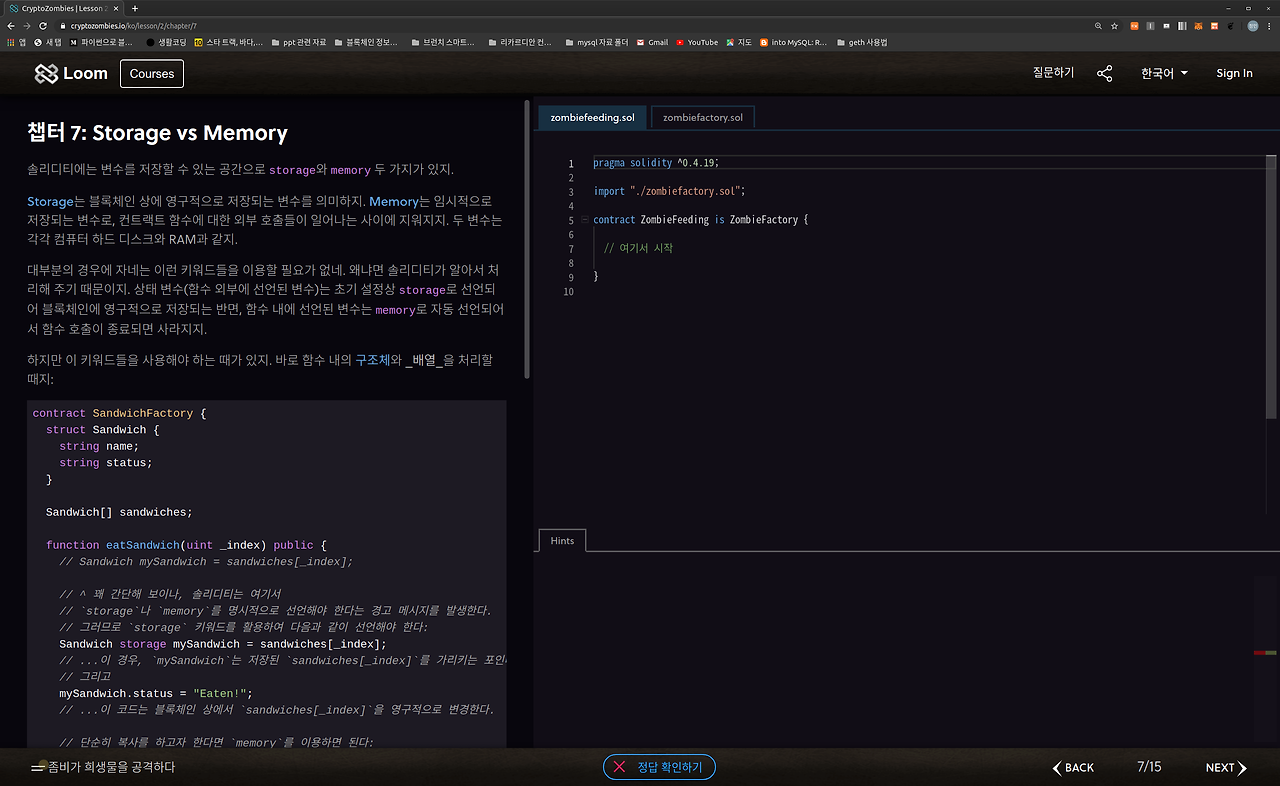Click Sign In
Viewport: 1280px width, 786px height.
tap(1234, 73)
